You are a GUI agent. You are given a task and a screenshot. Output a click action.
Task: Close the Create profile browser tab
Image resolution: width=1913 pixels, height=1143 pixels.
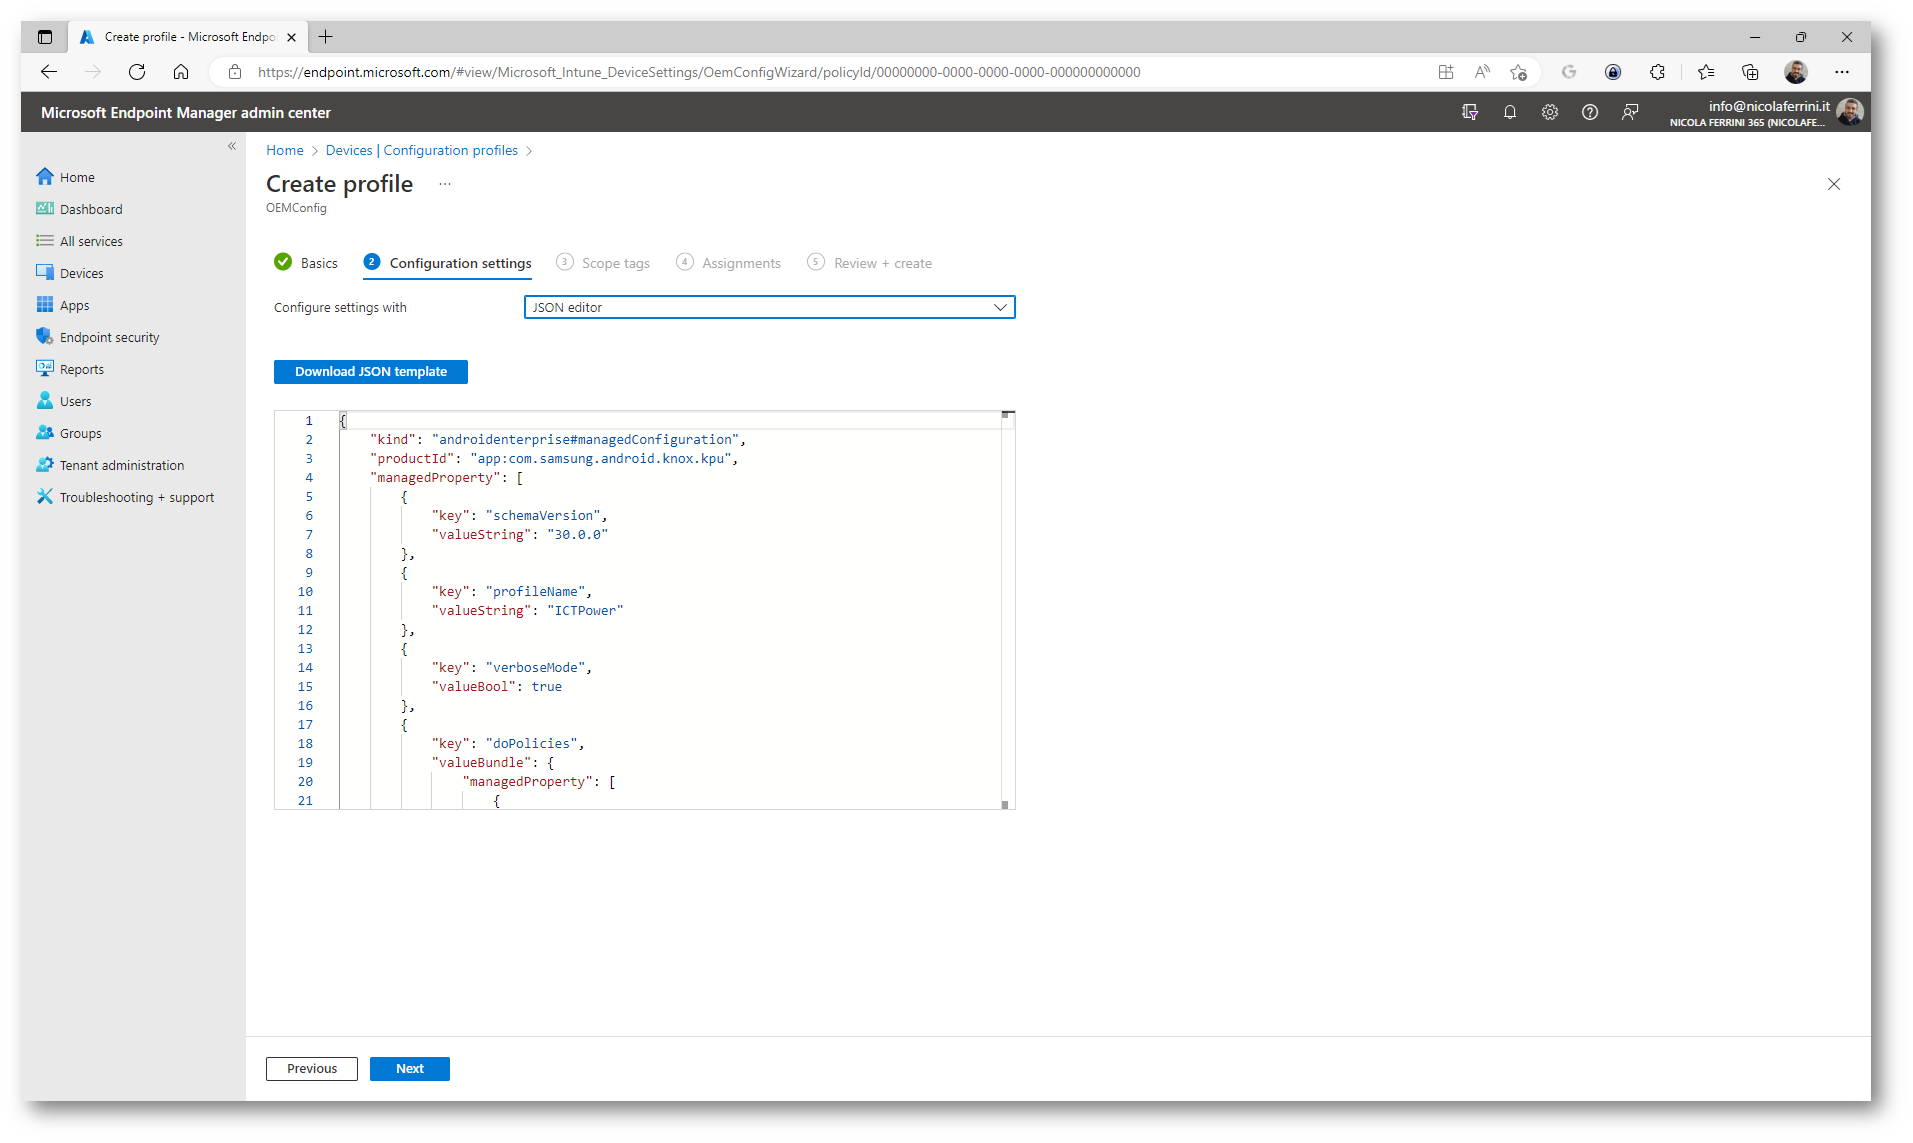click(291, 37)
